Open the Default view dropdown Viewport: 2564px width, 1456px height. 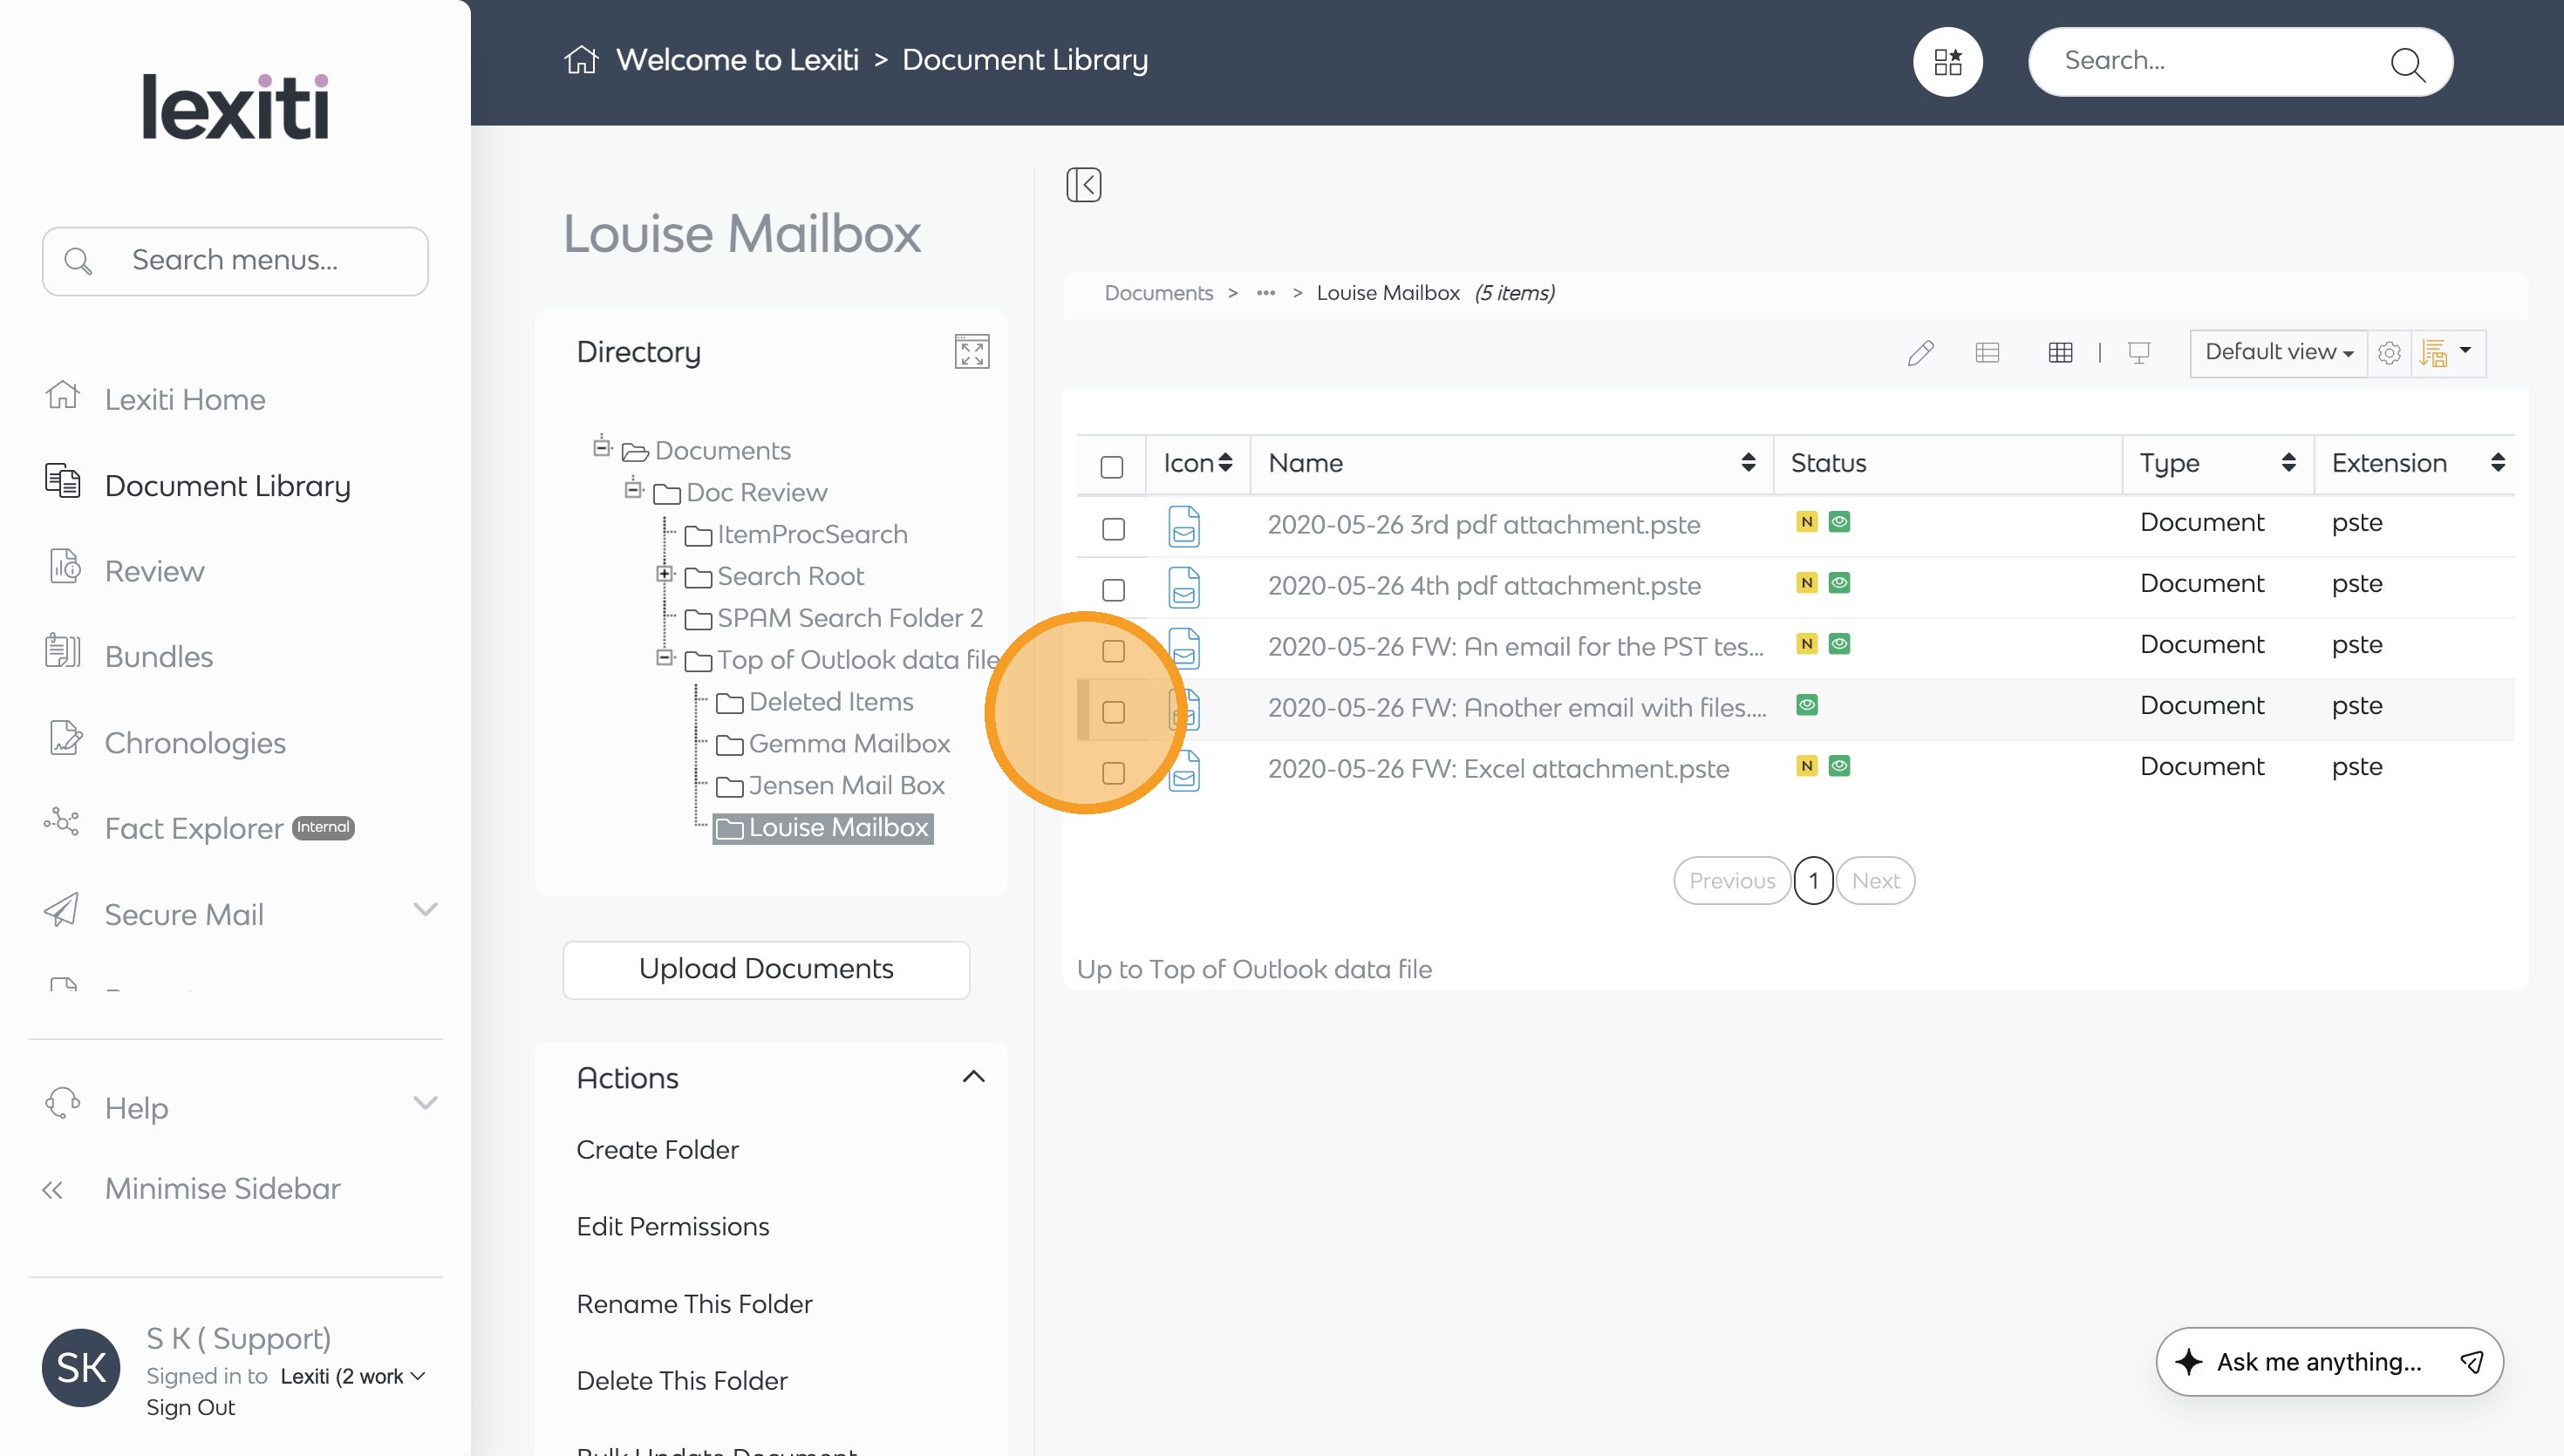click(x=2278, y=353)
